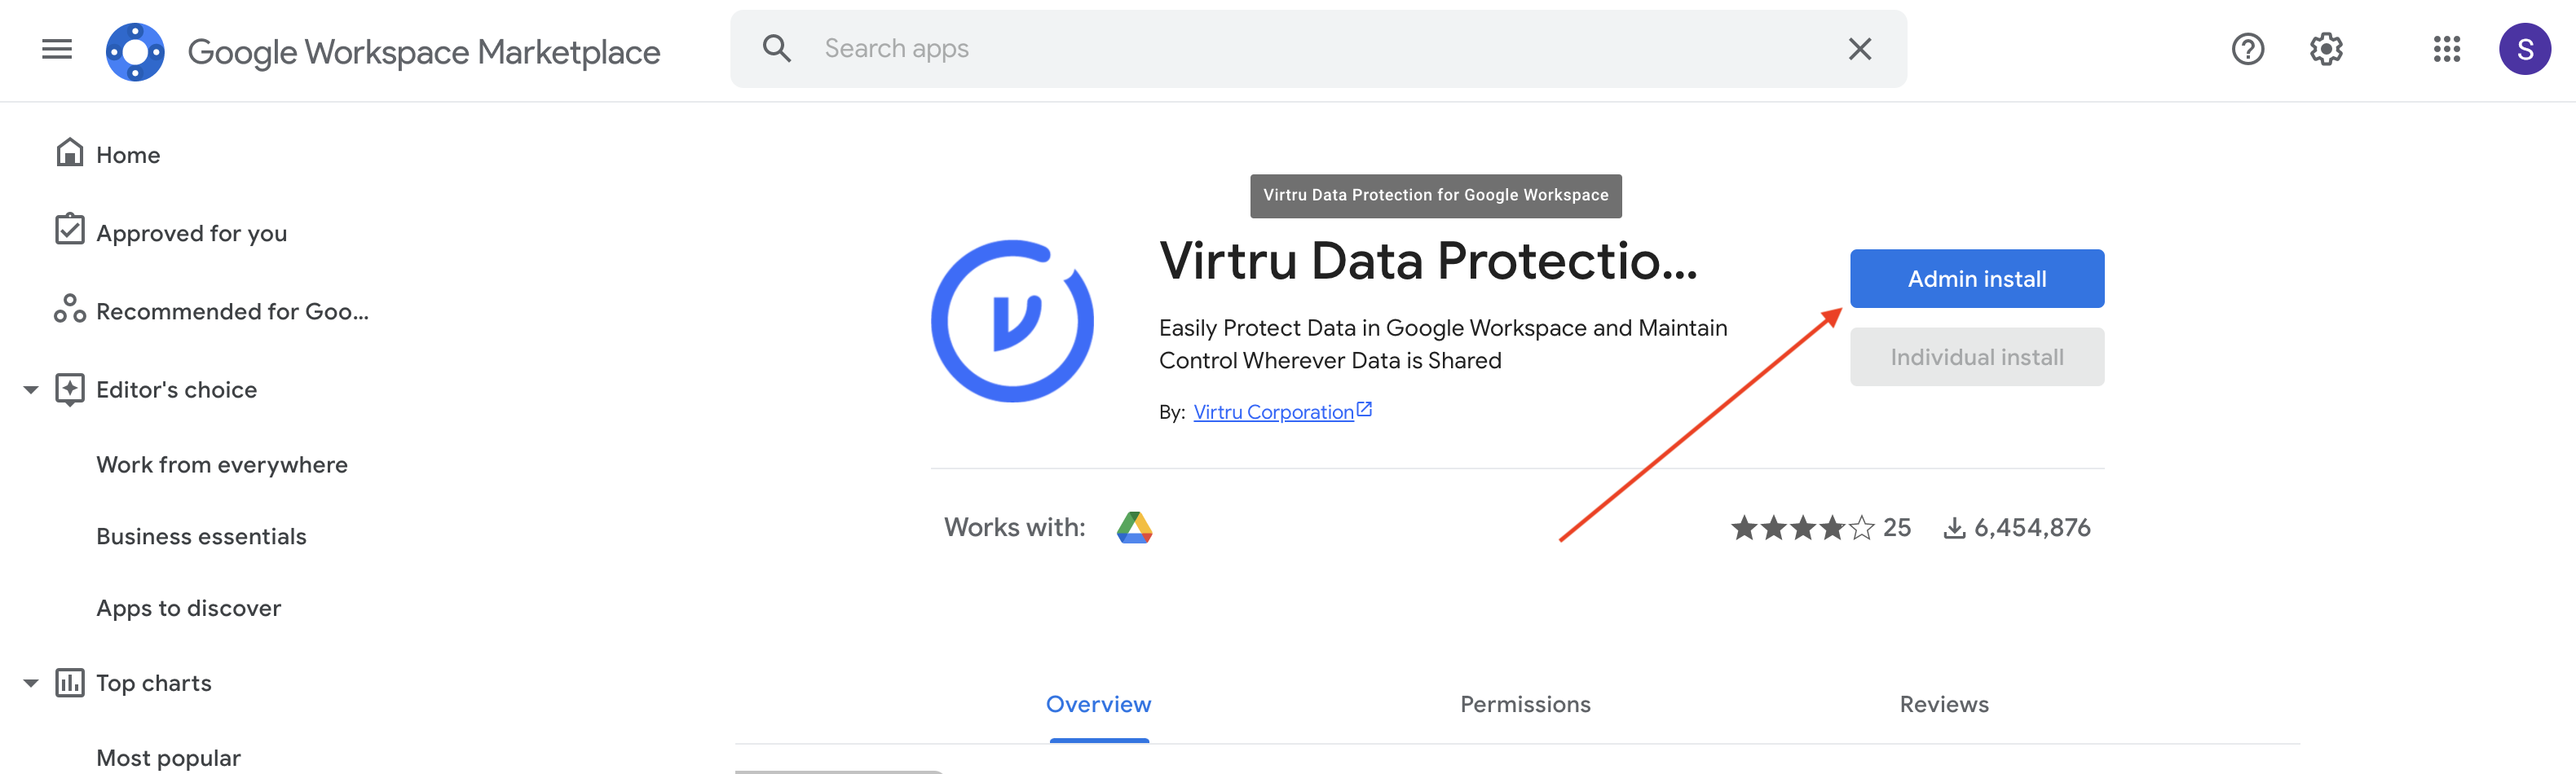Open the Virtru Corporation link

pyautogui.click(x=1275, y=411)
